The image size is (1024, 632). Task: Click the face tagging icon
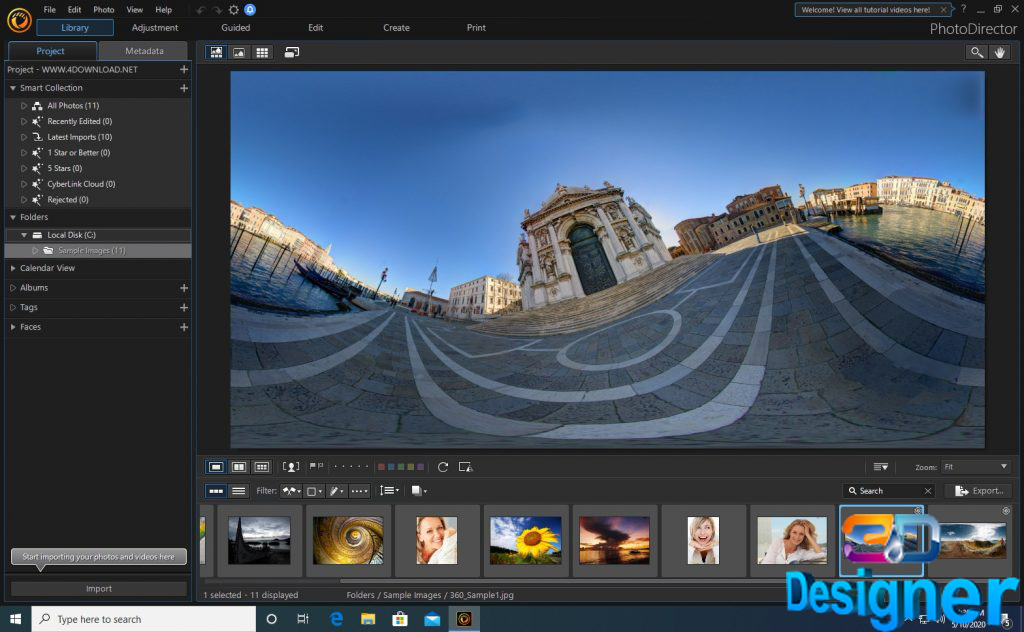click(x=291, y=467)
